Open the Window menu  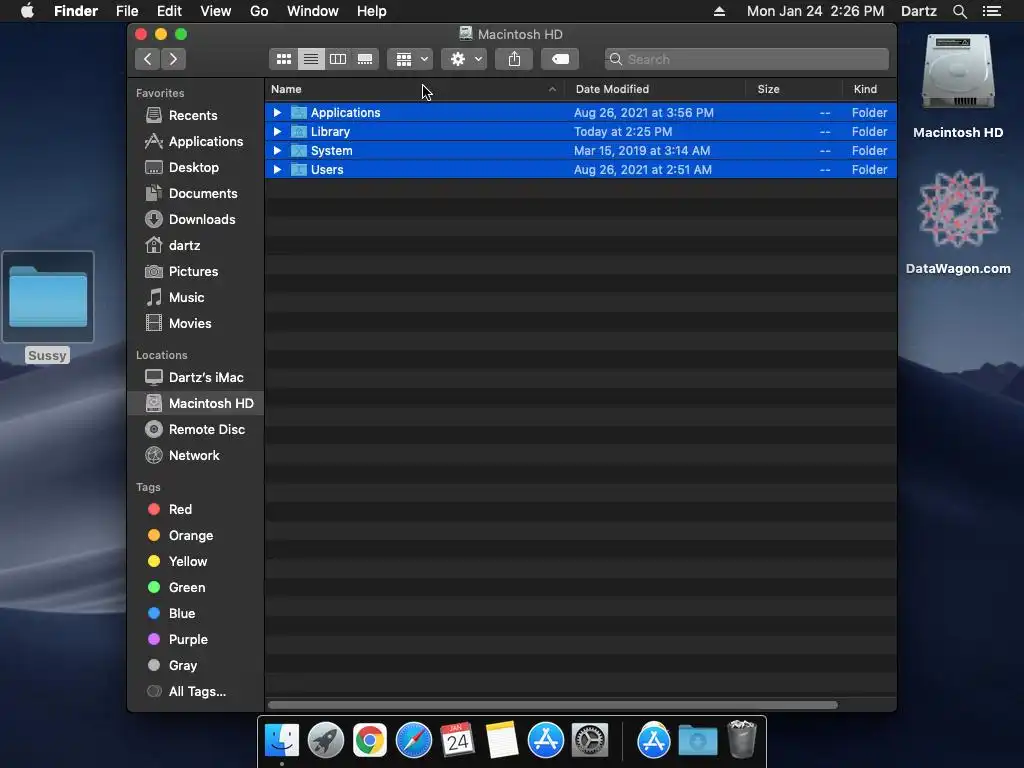313,11
